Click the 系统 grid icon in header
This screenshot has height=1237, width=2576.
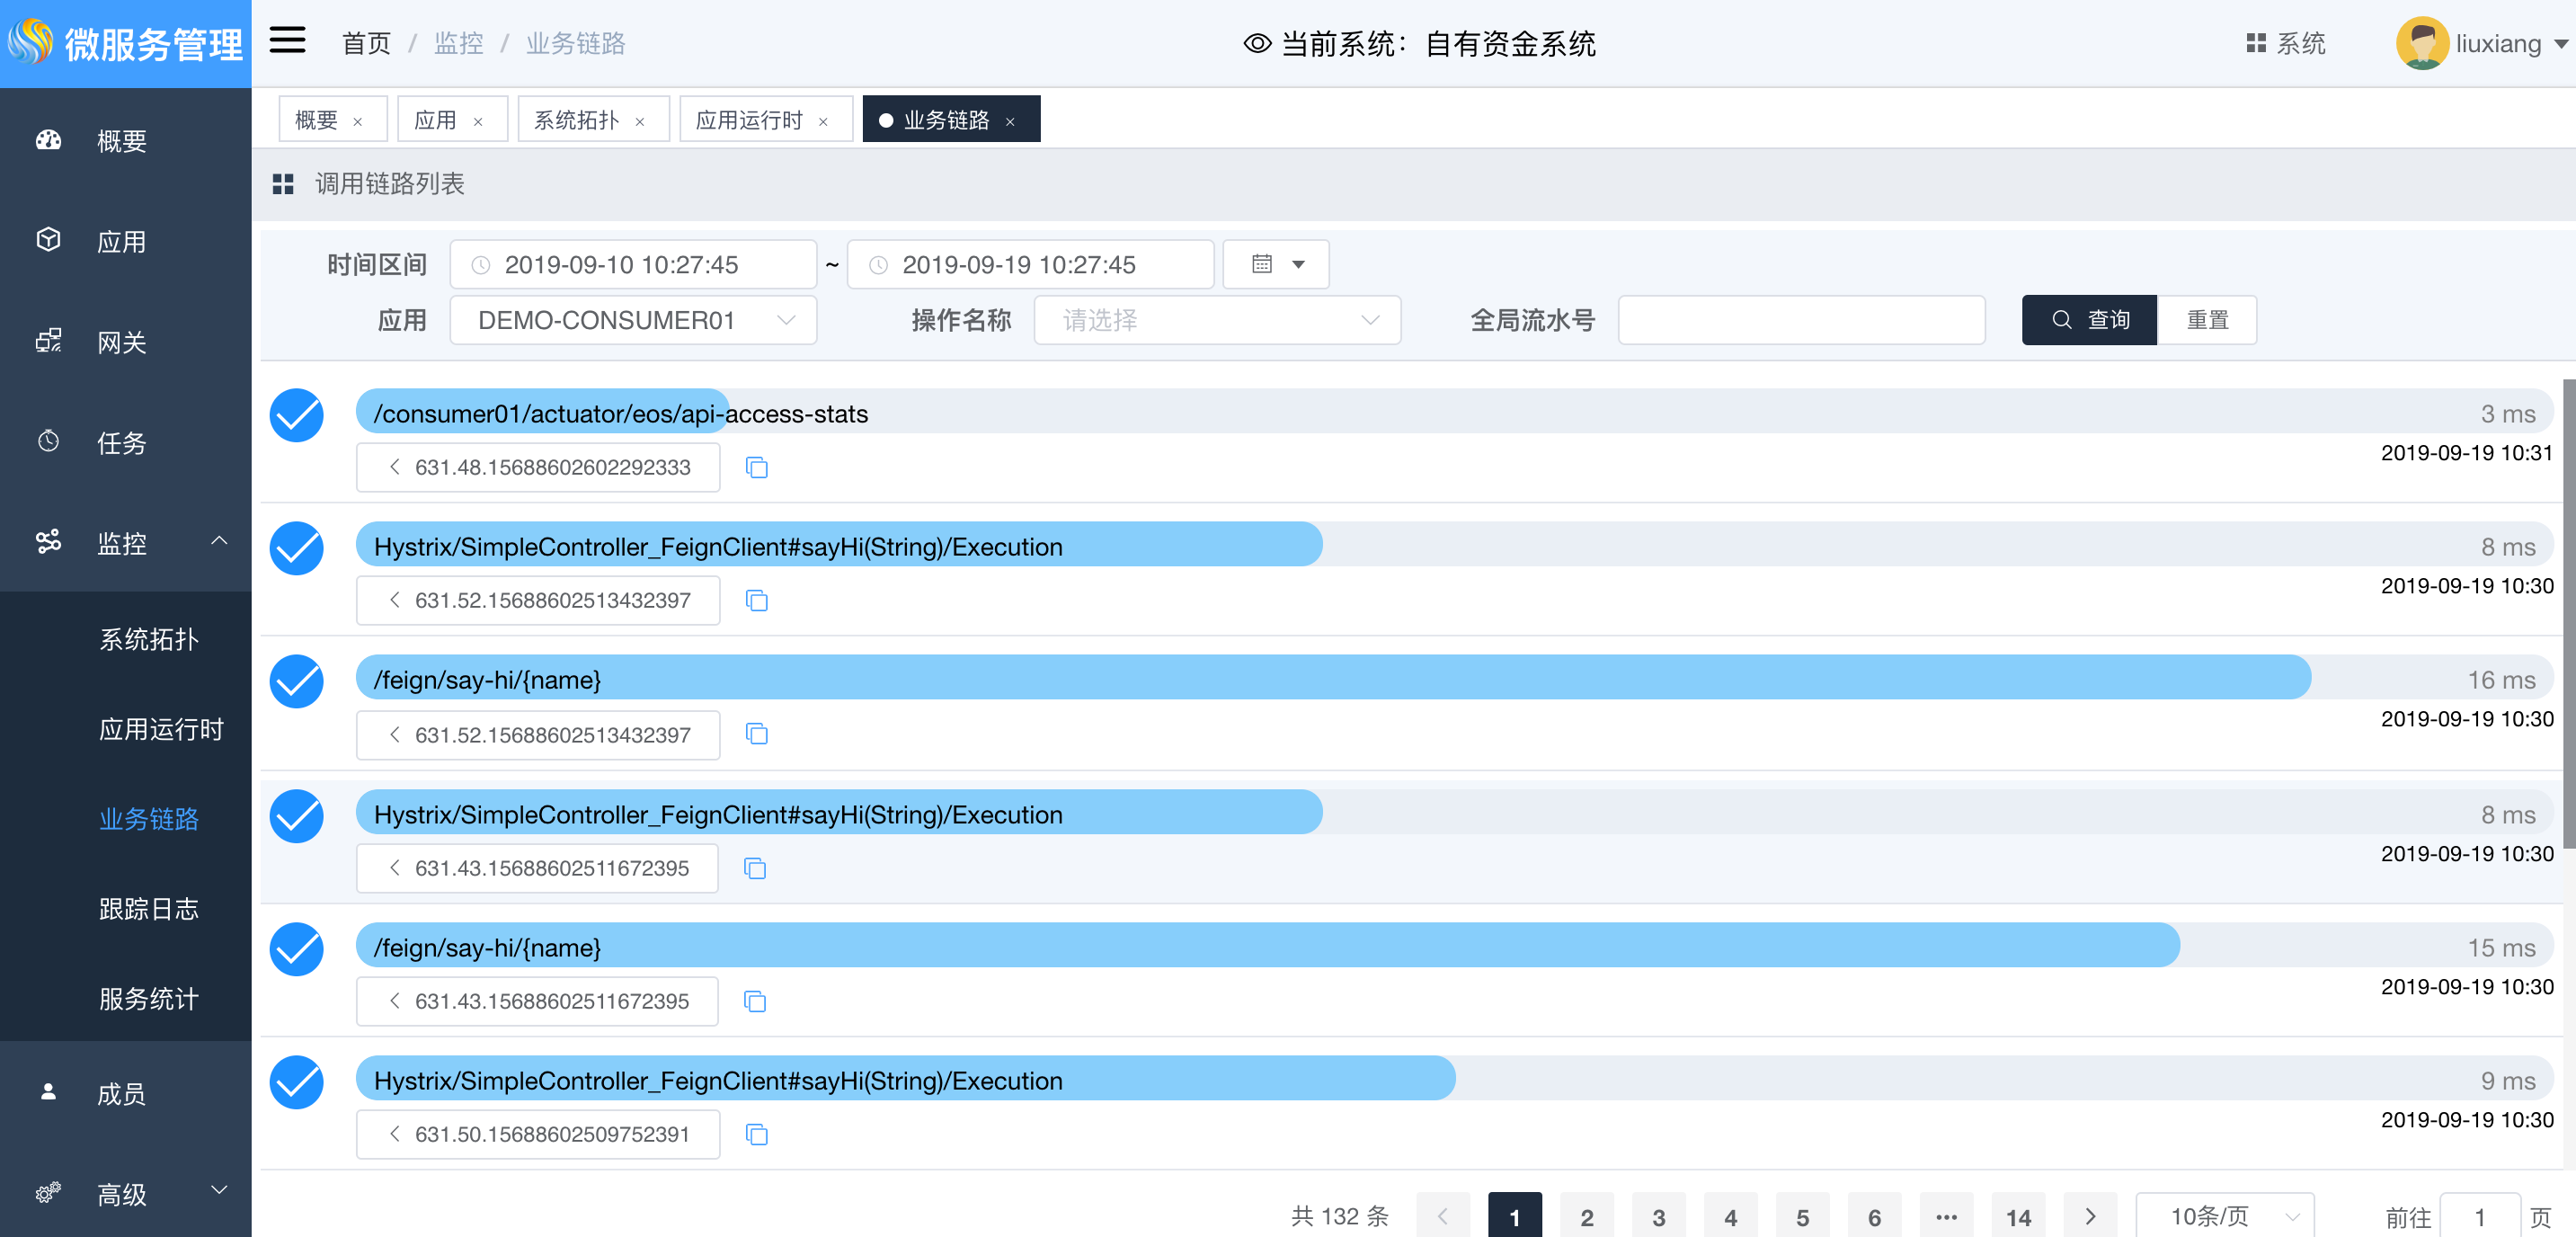pos(2255,43)
